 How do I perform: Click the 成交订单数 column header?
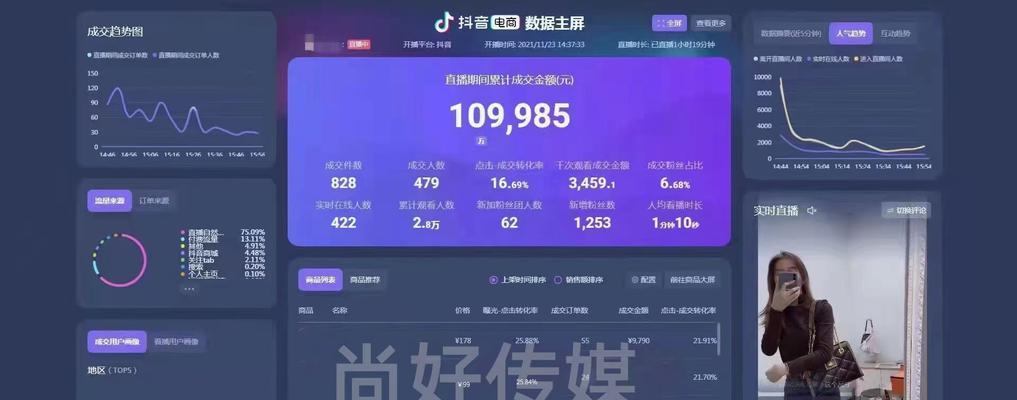[x=569, y=311]
